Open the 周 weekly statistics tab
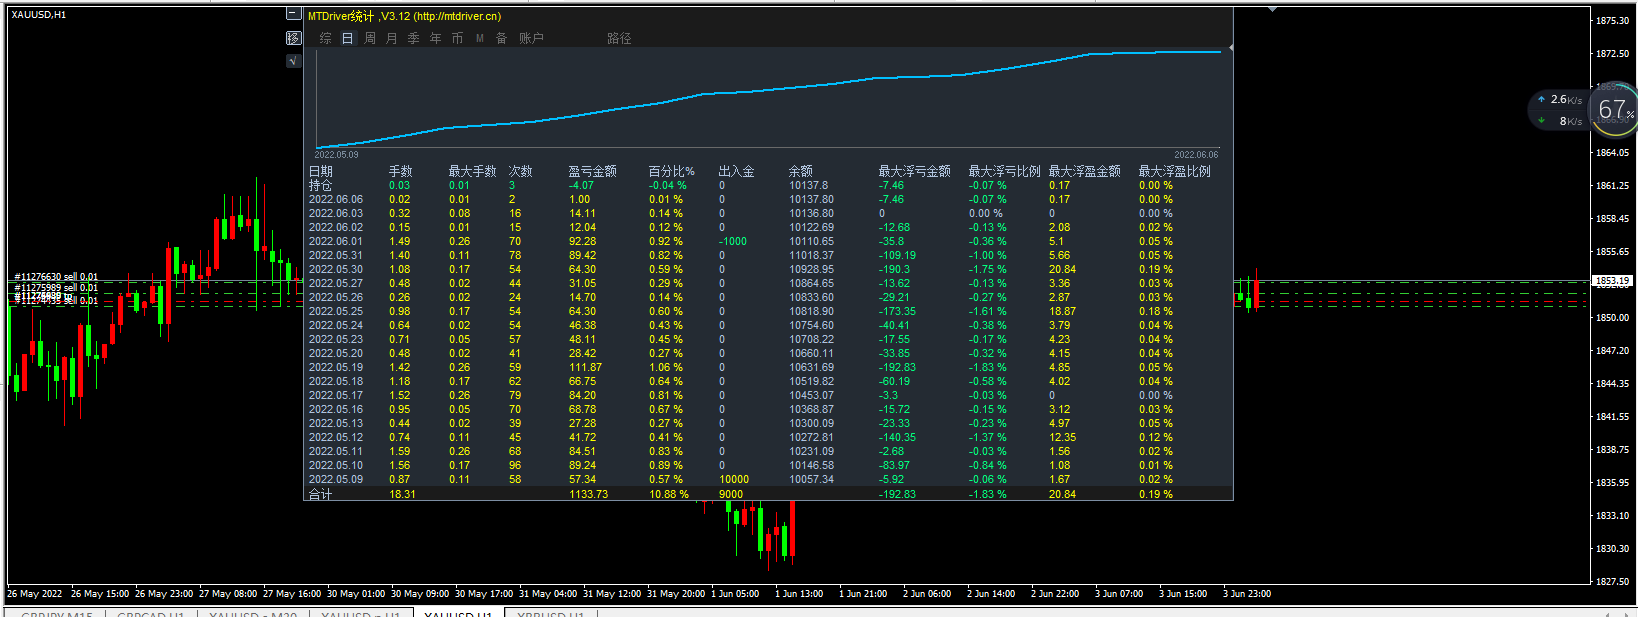The height and width of the screenshot is (617, 1638). [x=370, y=38]
